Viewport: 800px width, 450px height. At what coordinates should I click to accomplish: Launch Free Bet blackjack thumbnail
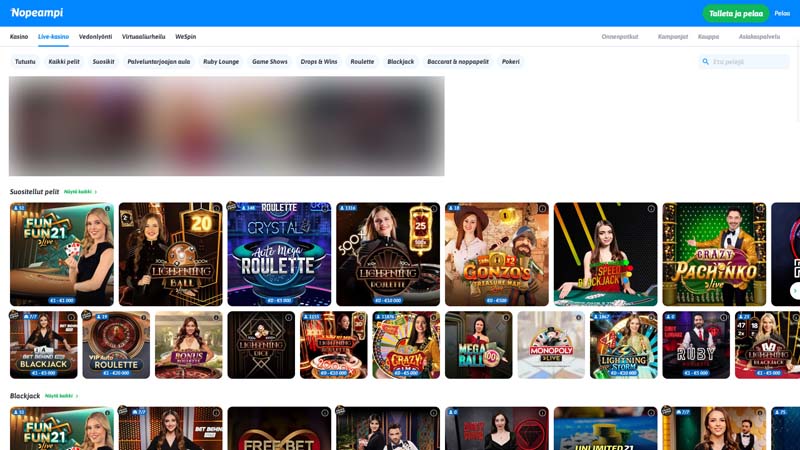click(x=279, y=429)
